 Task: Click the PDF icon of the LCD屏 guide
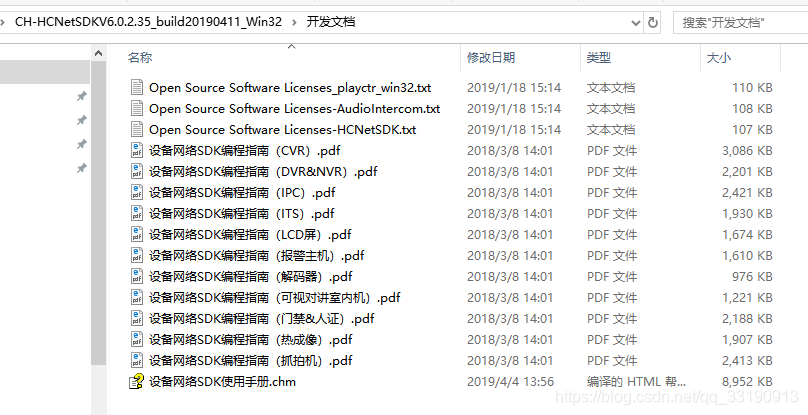(137, 235)
